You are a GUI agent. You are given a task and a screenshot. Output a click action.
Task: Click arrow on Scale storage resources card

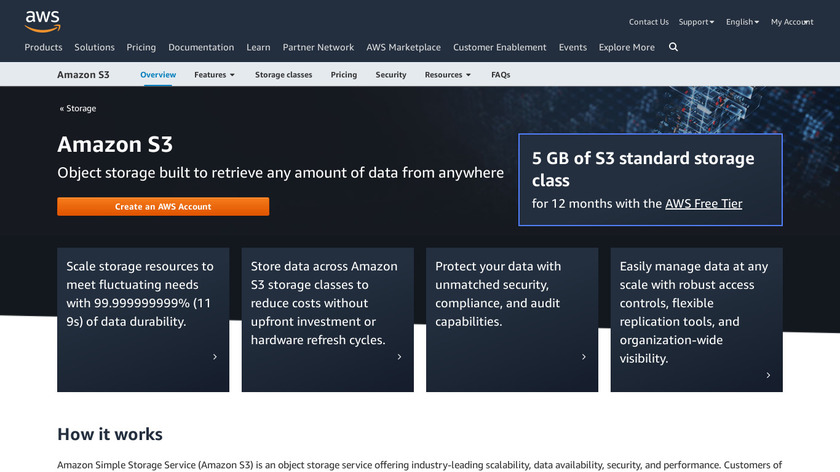tap(215, 357)
